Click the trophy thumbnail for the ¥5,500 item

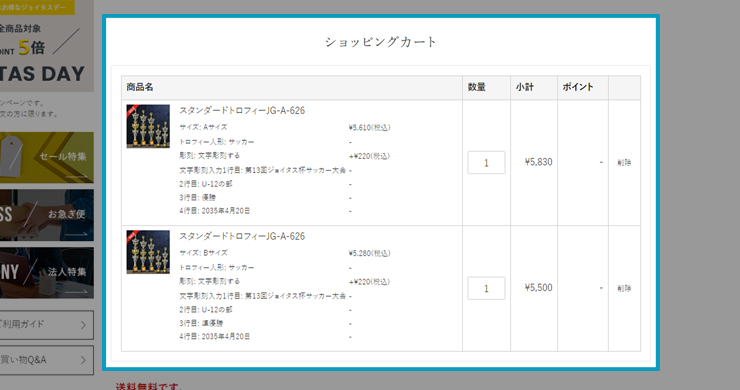coord(148,252)
